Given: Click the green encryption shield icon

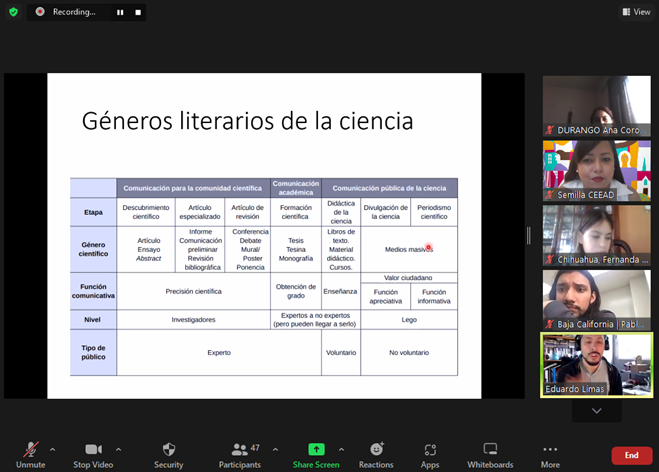Looking at the screenshot, I should click(13, 12).
